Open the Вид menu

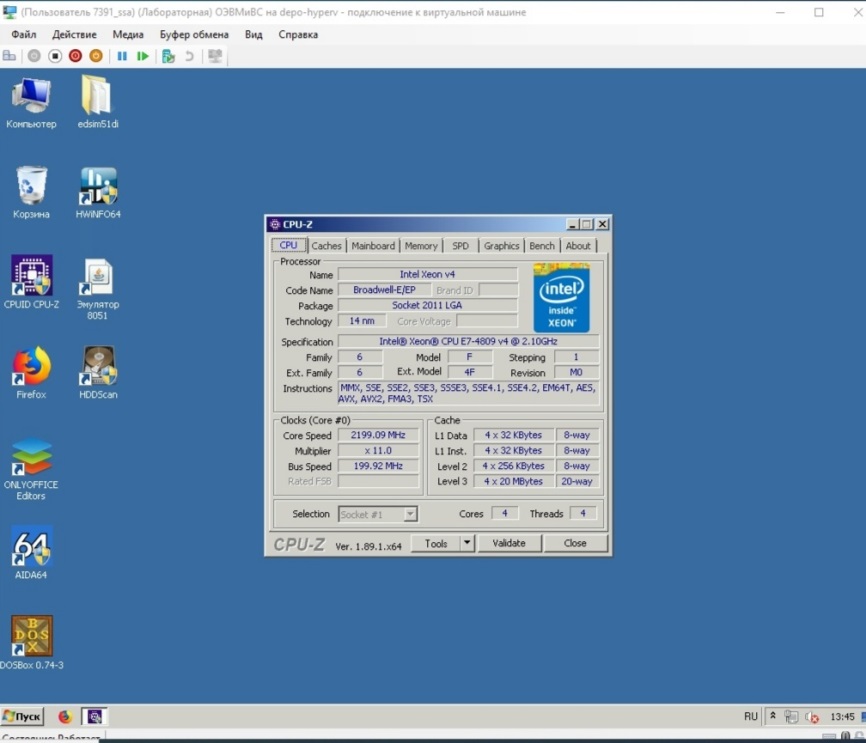pyautogui.click(x=254, y=34)
